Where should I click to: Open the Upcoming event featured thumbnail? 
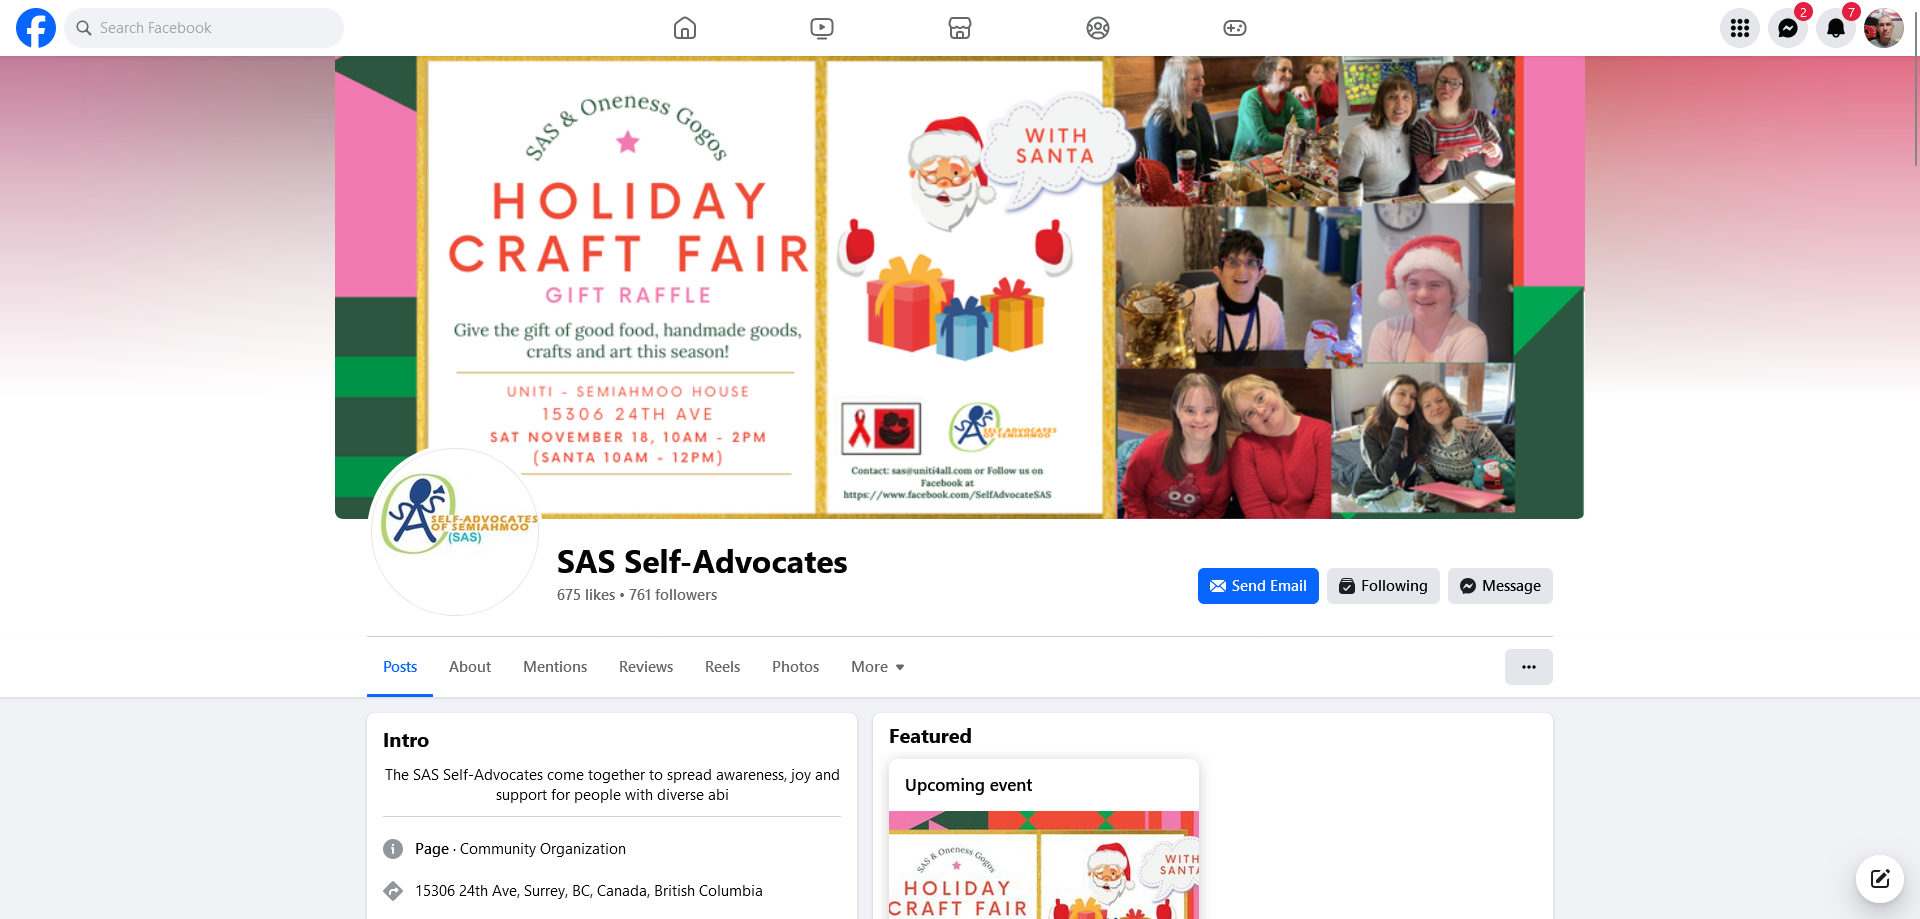tap(1044, 864)
